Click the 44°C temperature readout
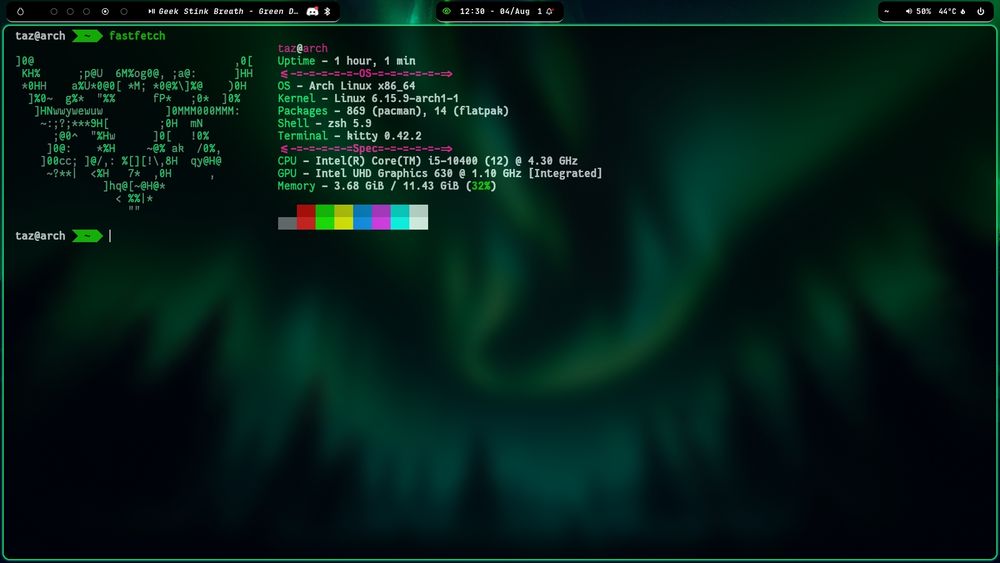1000x563 pixels. click(x=948, y=11)
